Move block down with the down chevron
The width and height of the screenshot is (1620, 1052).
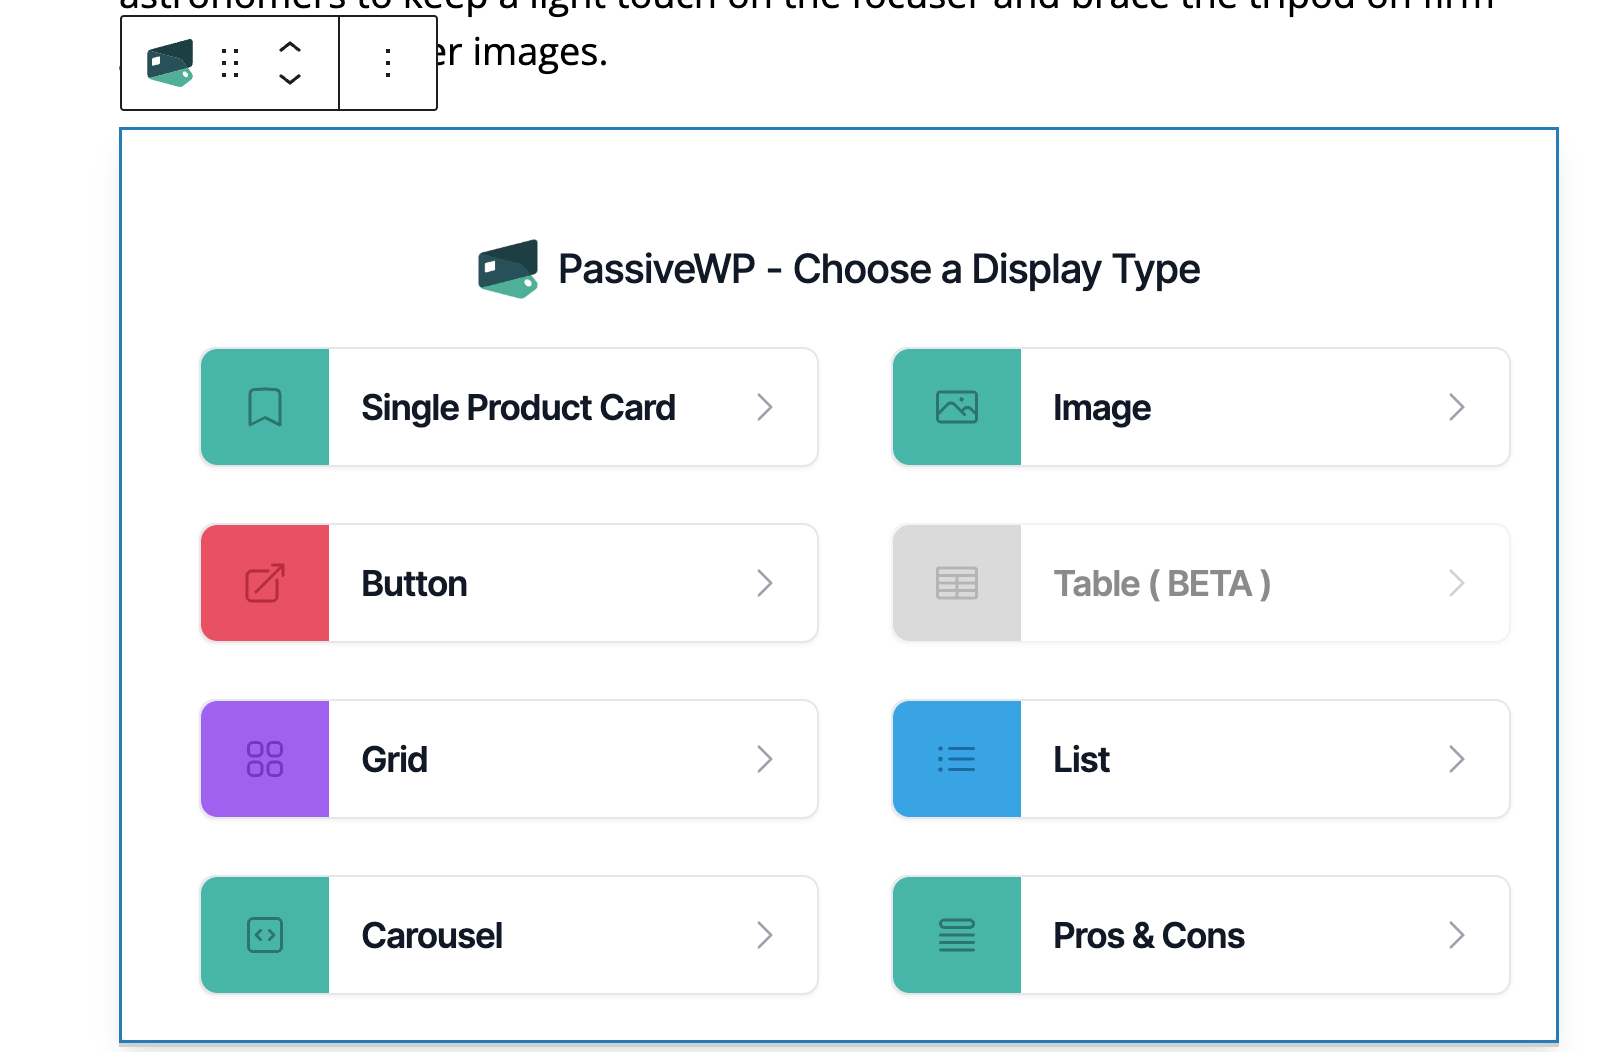[290, 80]
